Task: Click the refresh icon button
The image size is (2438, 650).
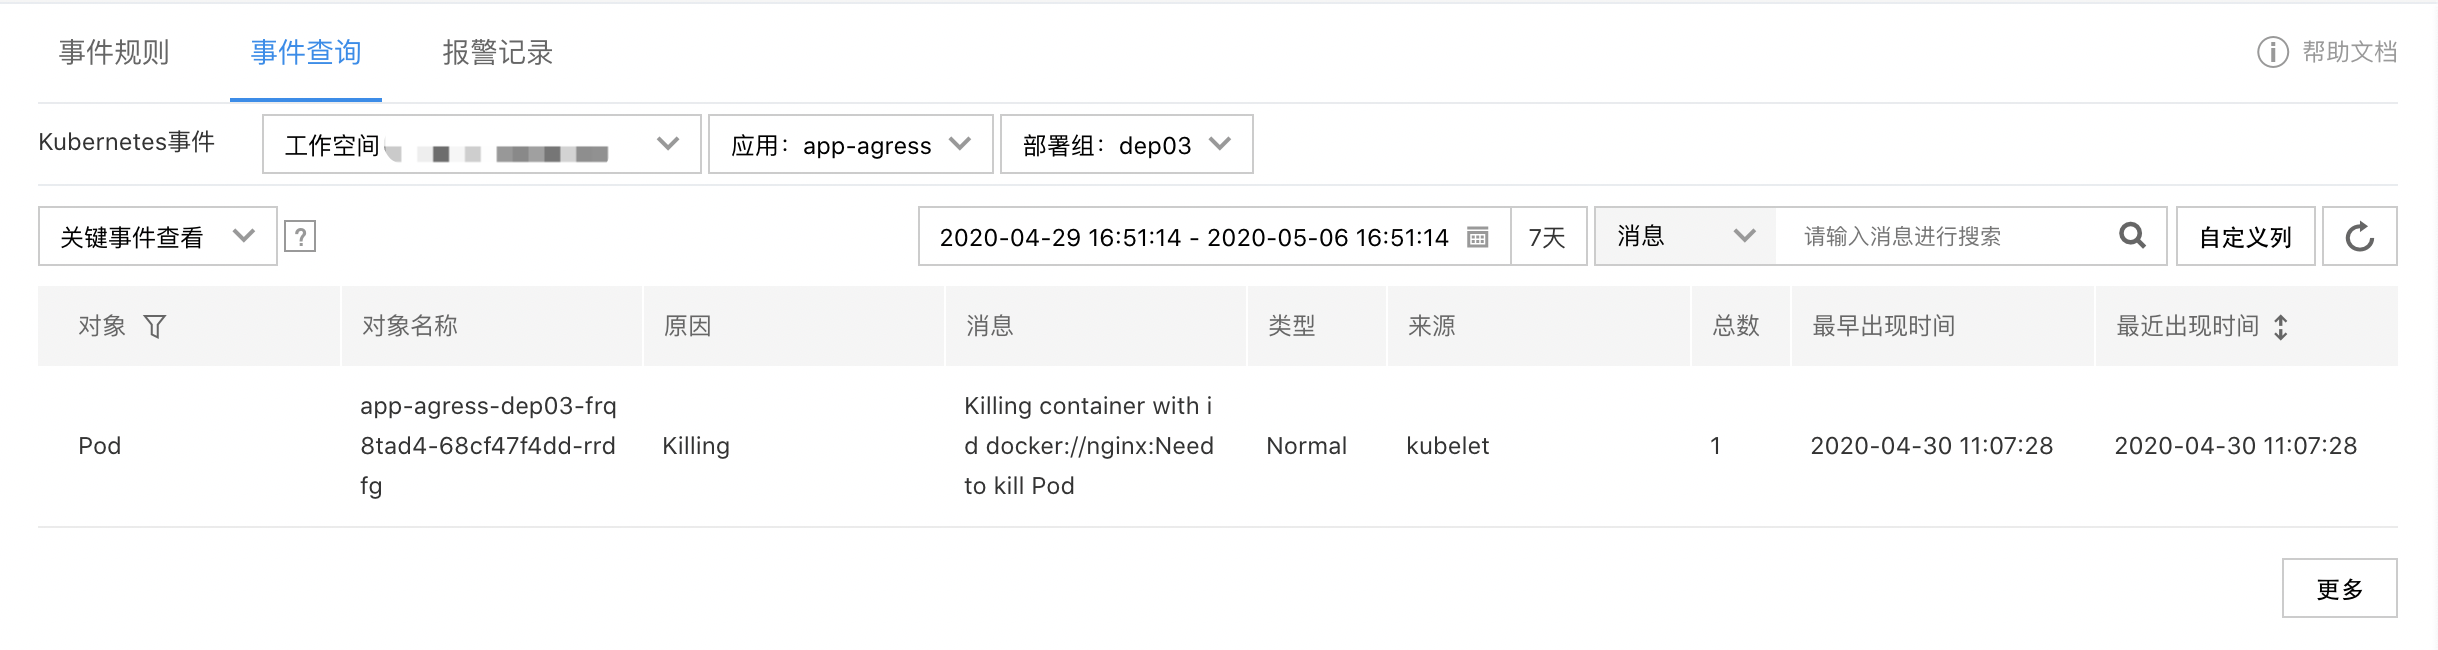Action: [x=2359, y=236]
